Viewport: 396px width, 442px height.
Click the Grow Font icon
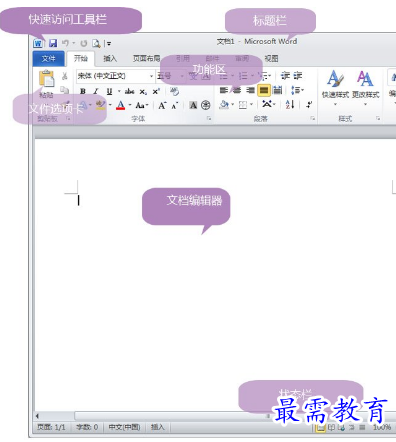[x=162, y=106]
